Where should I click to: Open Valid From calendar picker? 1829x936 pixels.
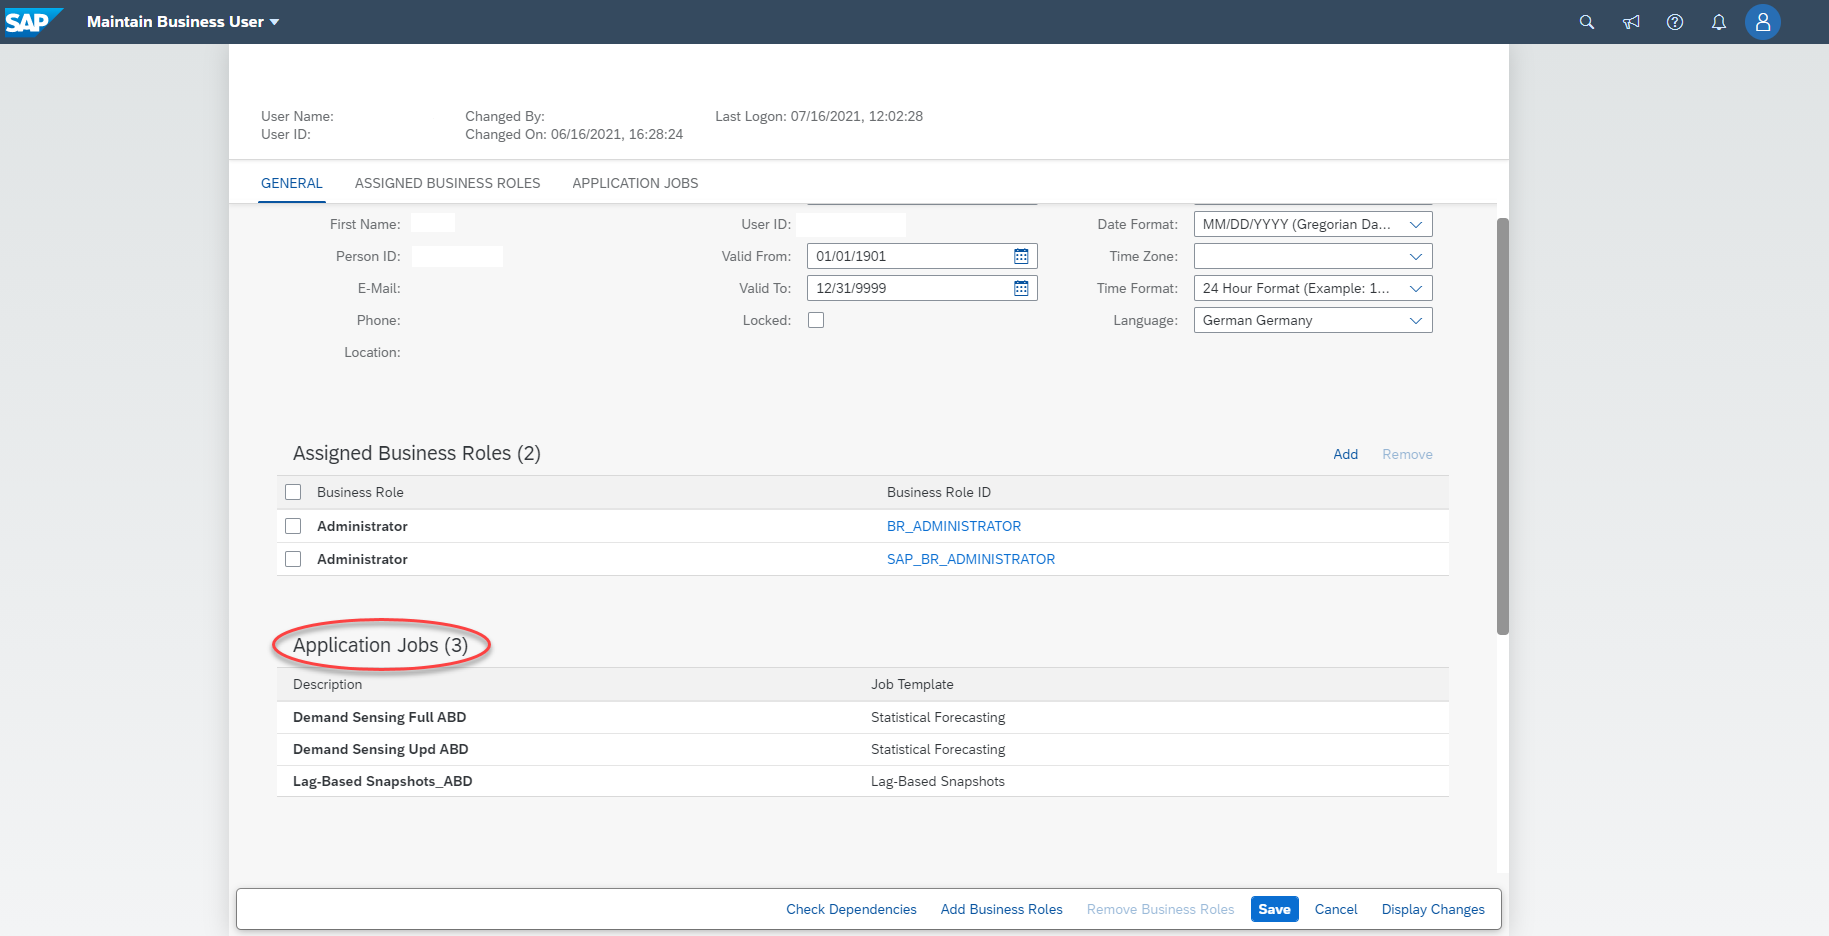[1021, 256]
